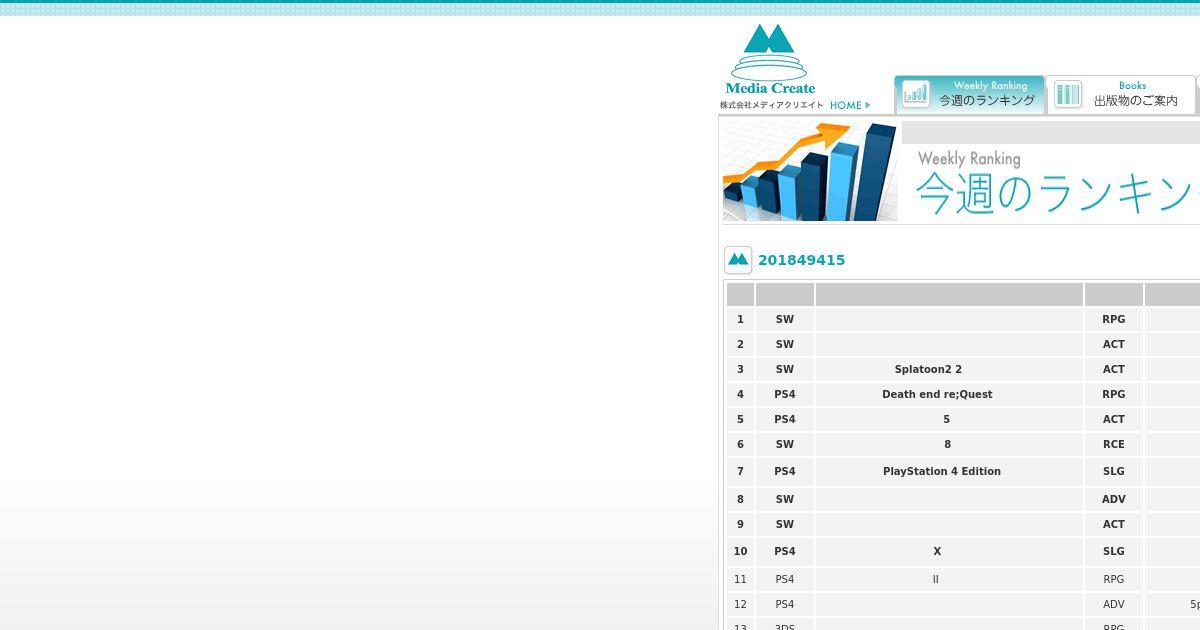Click the ADV genre cell in rank 8 row

1114,499
